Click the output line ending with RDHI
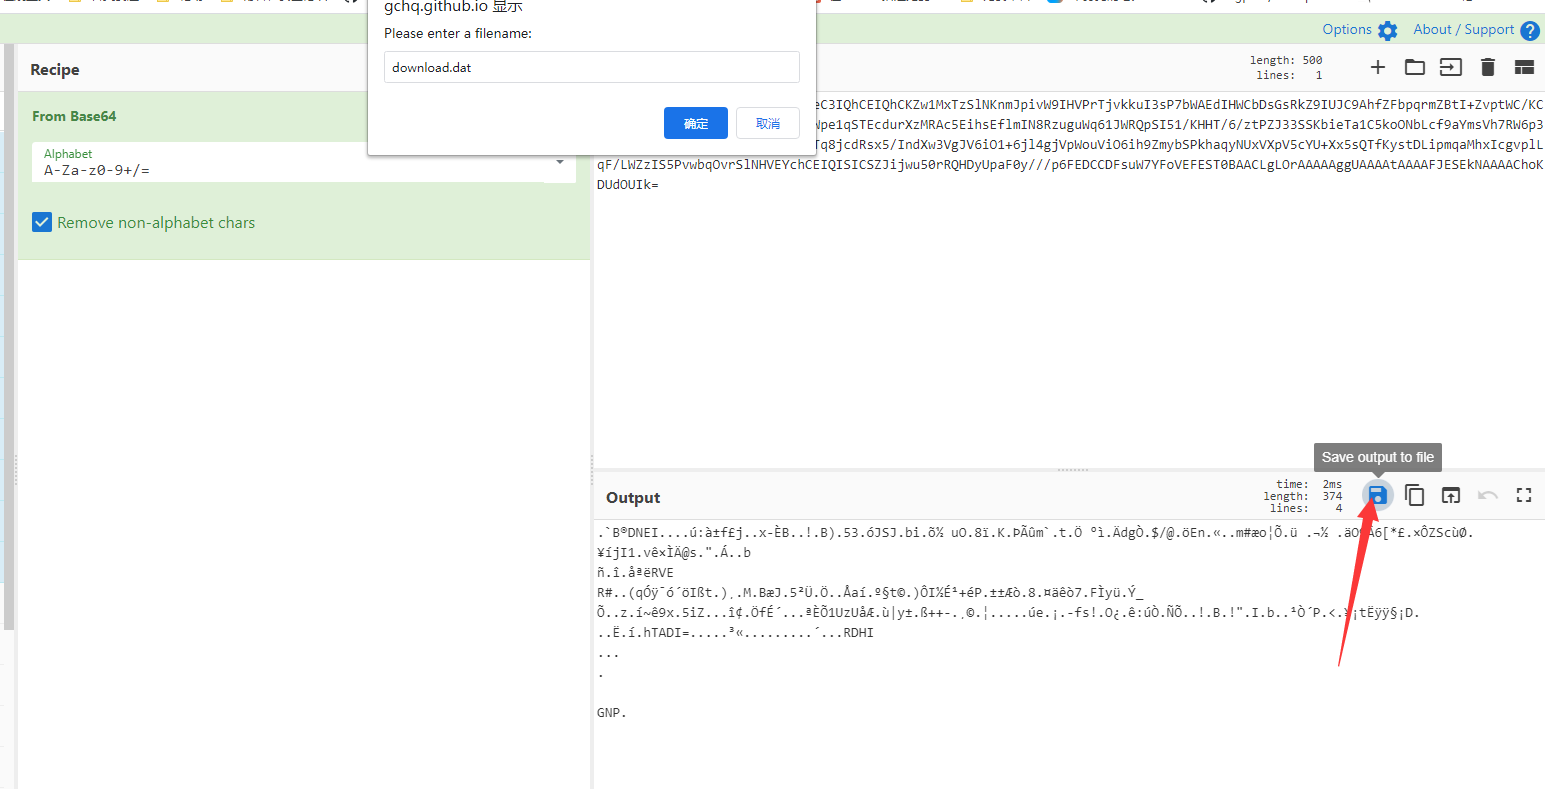 (735, 632)
